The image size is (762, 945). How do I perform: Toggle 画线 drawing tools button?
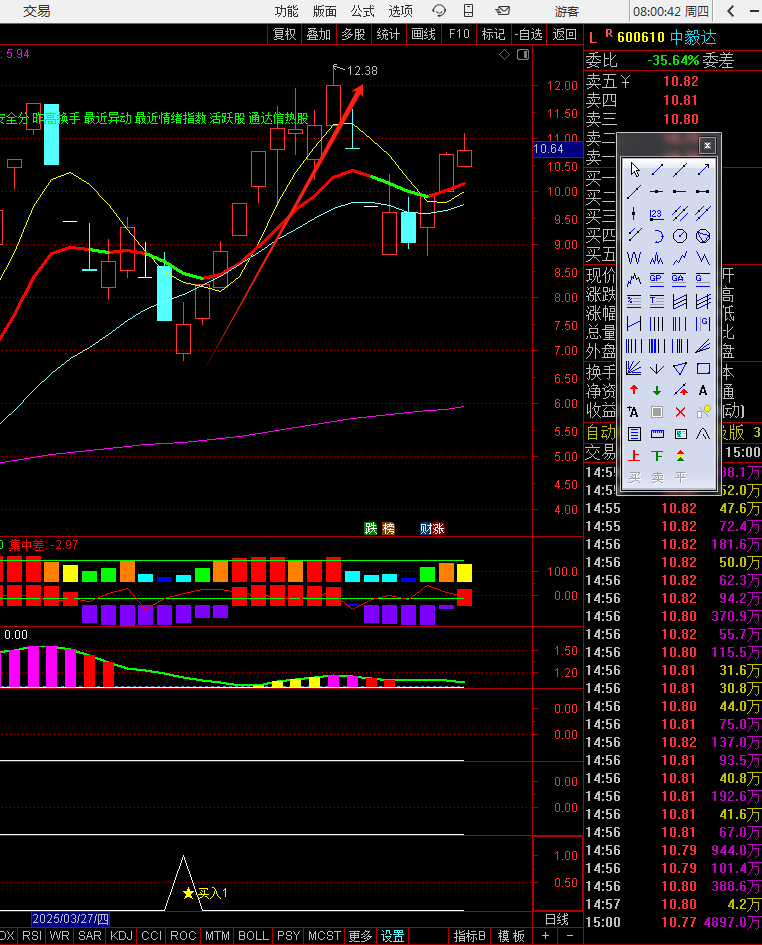tap(424, 34)
